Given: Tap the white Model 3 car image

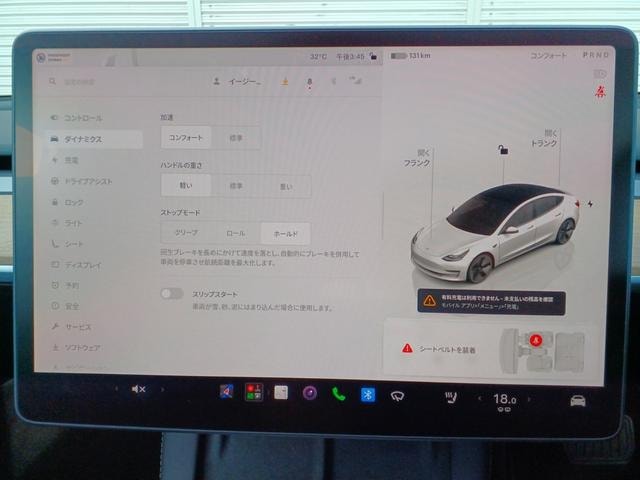Looking at the screenshot, I should pos(495,233).
